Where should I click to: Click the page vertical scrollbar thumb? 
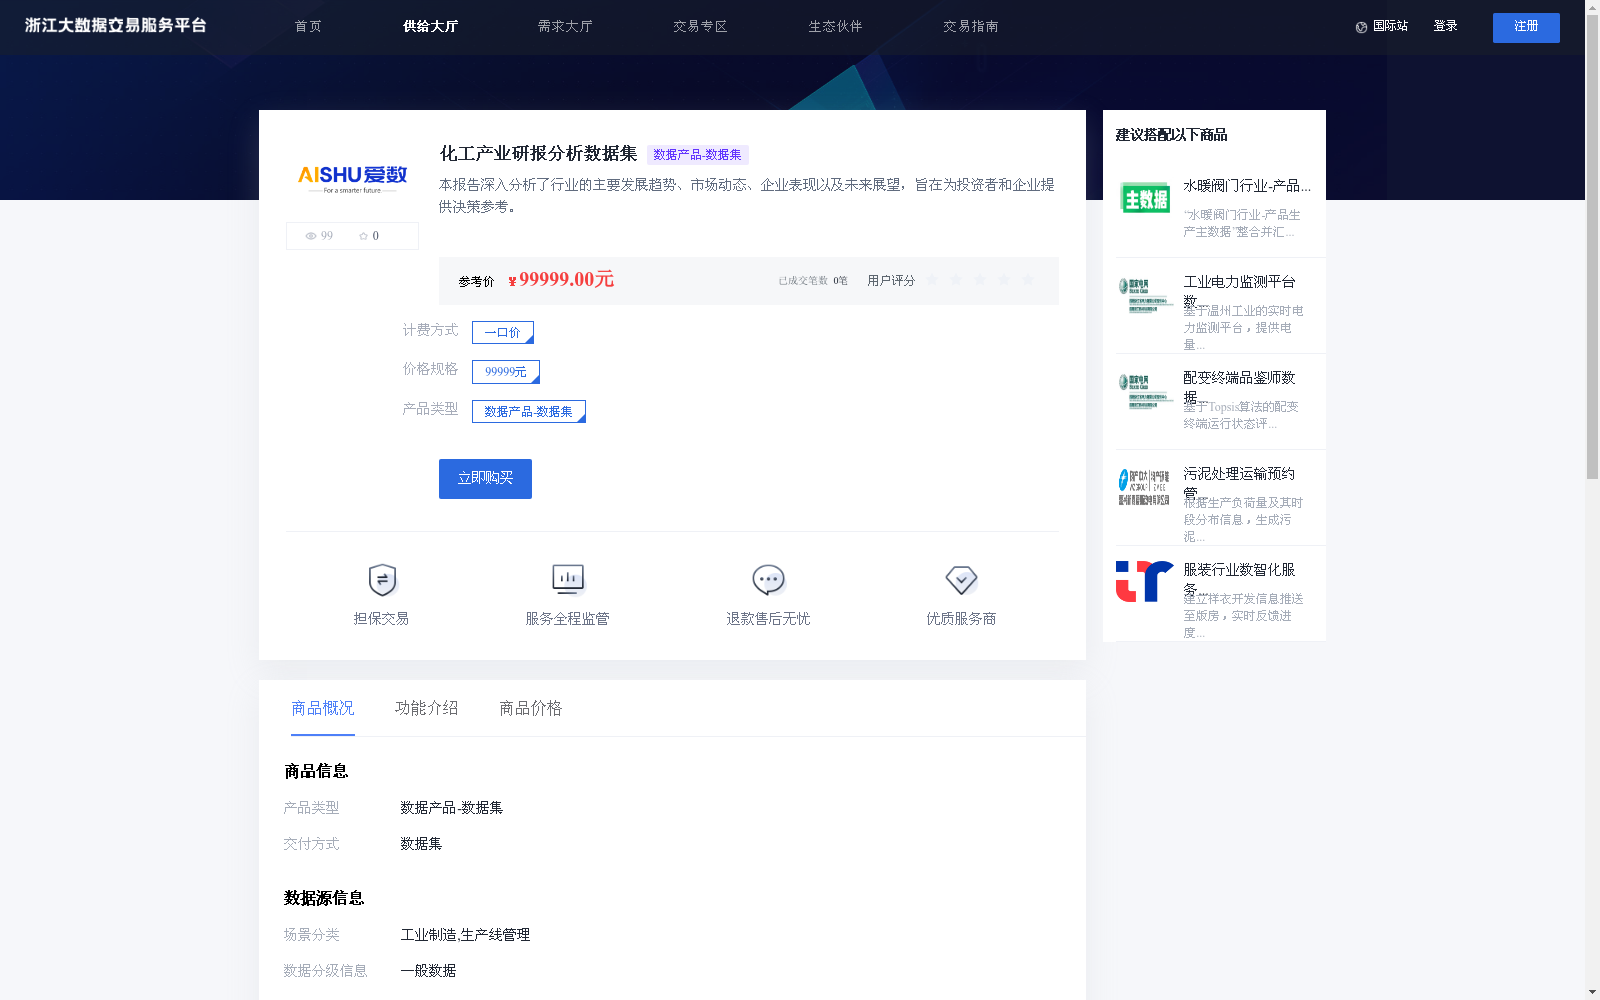[x=1592, y=246]
